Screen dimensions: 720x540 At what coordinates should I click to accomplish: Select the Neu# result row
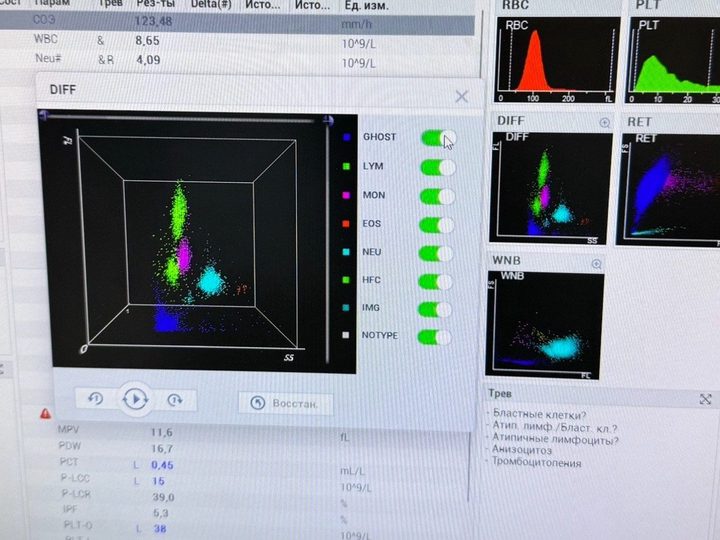click(237, 60)
